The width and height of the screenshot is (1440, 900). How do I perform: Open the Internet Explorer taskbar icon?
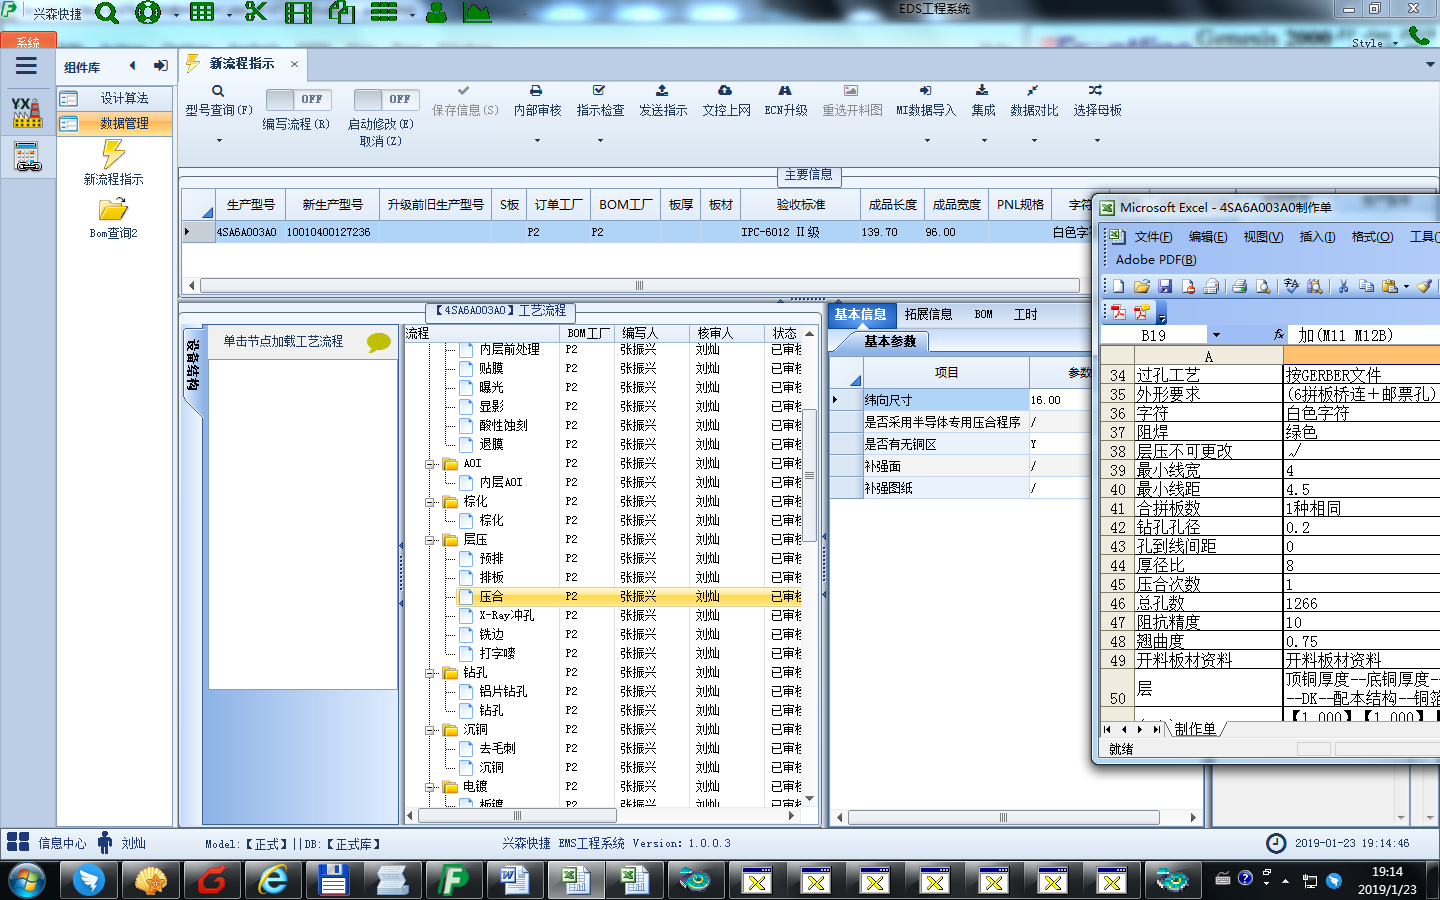(x=272, y=880)
